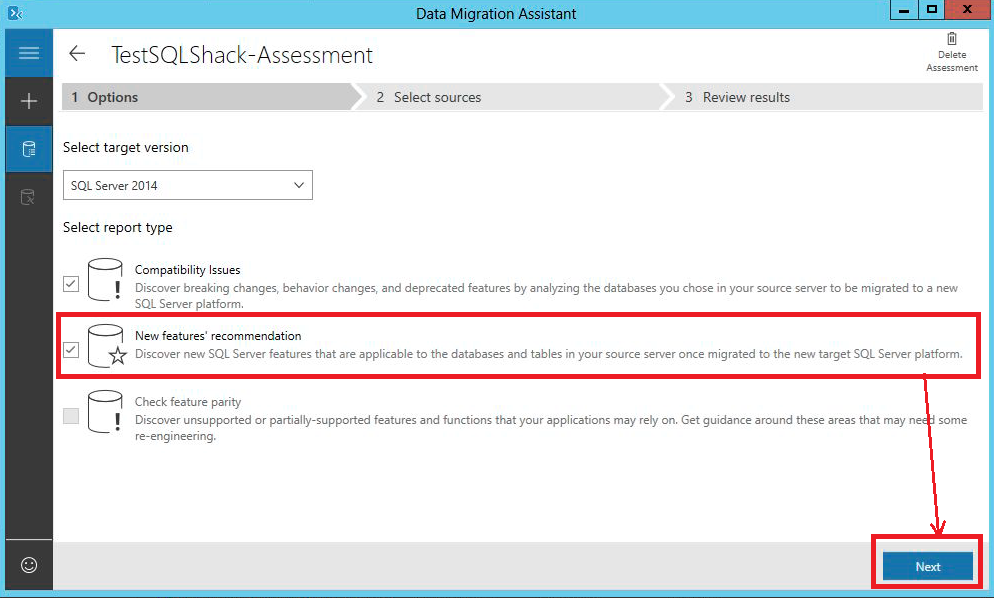This screenshot has width=994, height=598.
Task: Click the Compatibility Issues database icon
Action: (x=105, y=279)
